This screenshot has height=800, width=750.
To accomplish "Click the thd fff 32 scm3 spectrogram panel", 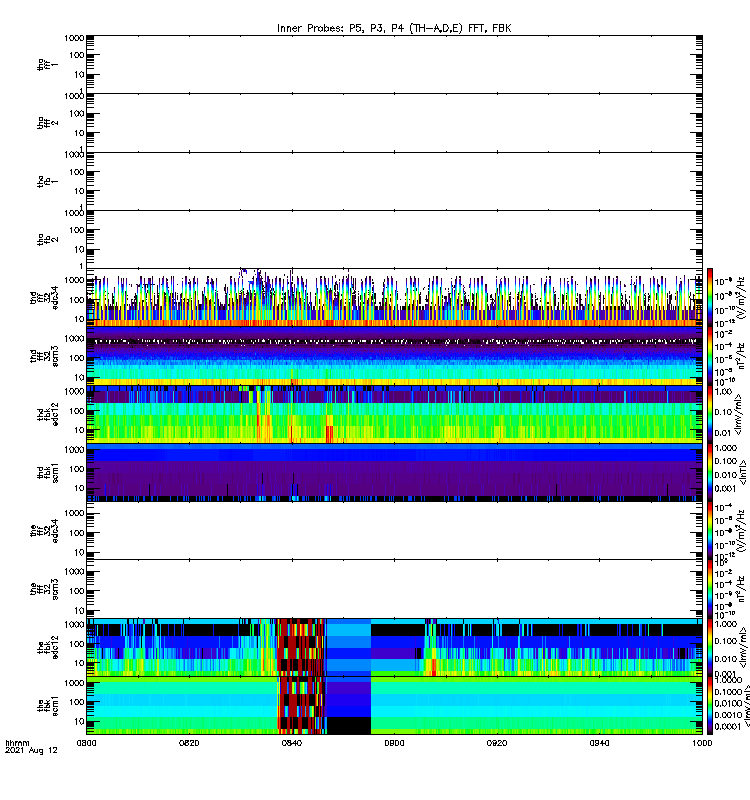I will tap(394, 356).
